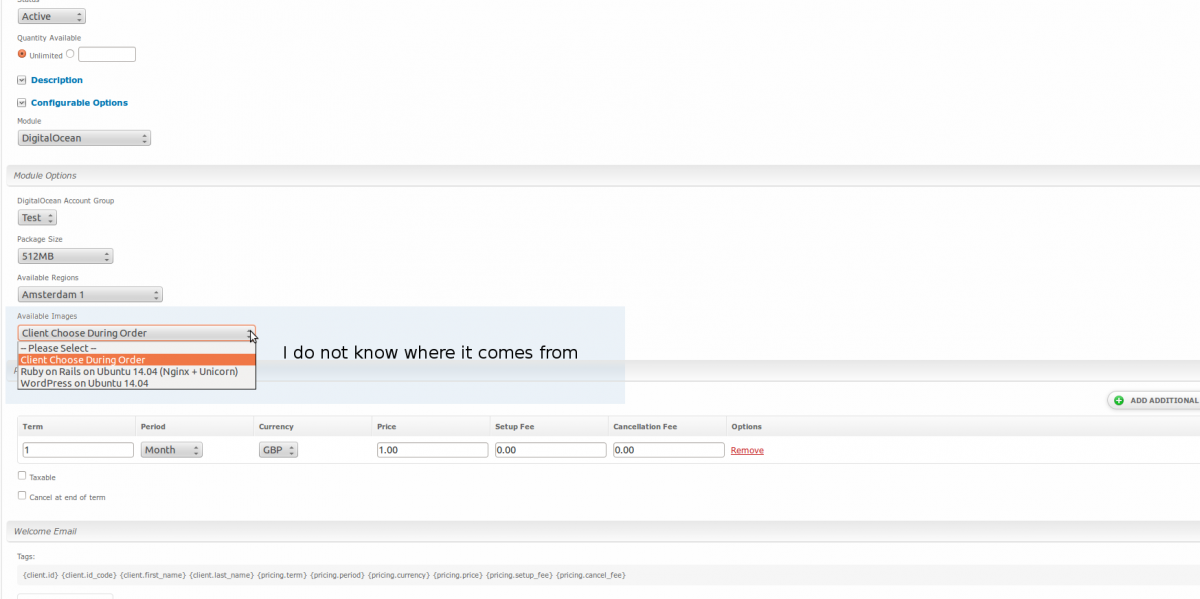Click the 'Module Options' section heading

point(45,176)
